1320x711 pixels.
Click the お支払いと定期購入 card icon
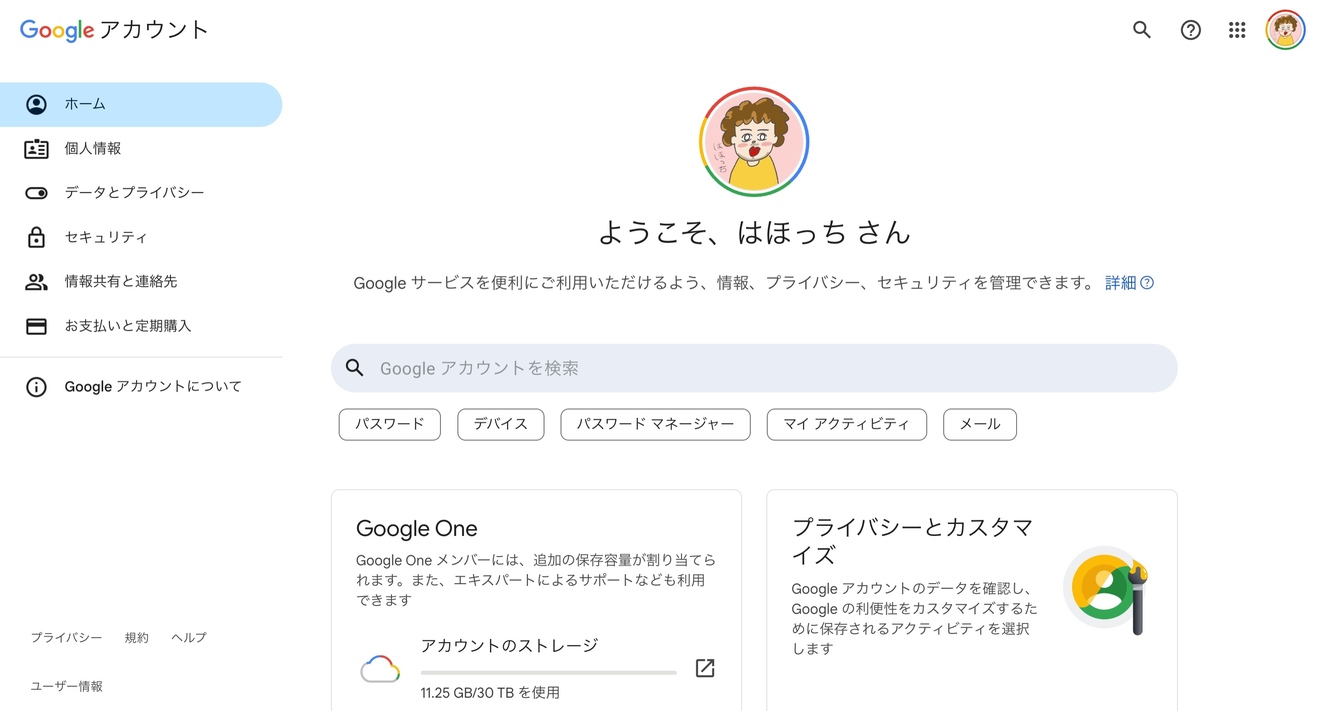[36, 326]
